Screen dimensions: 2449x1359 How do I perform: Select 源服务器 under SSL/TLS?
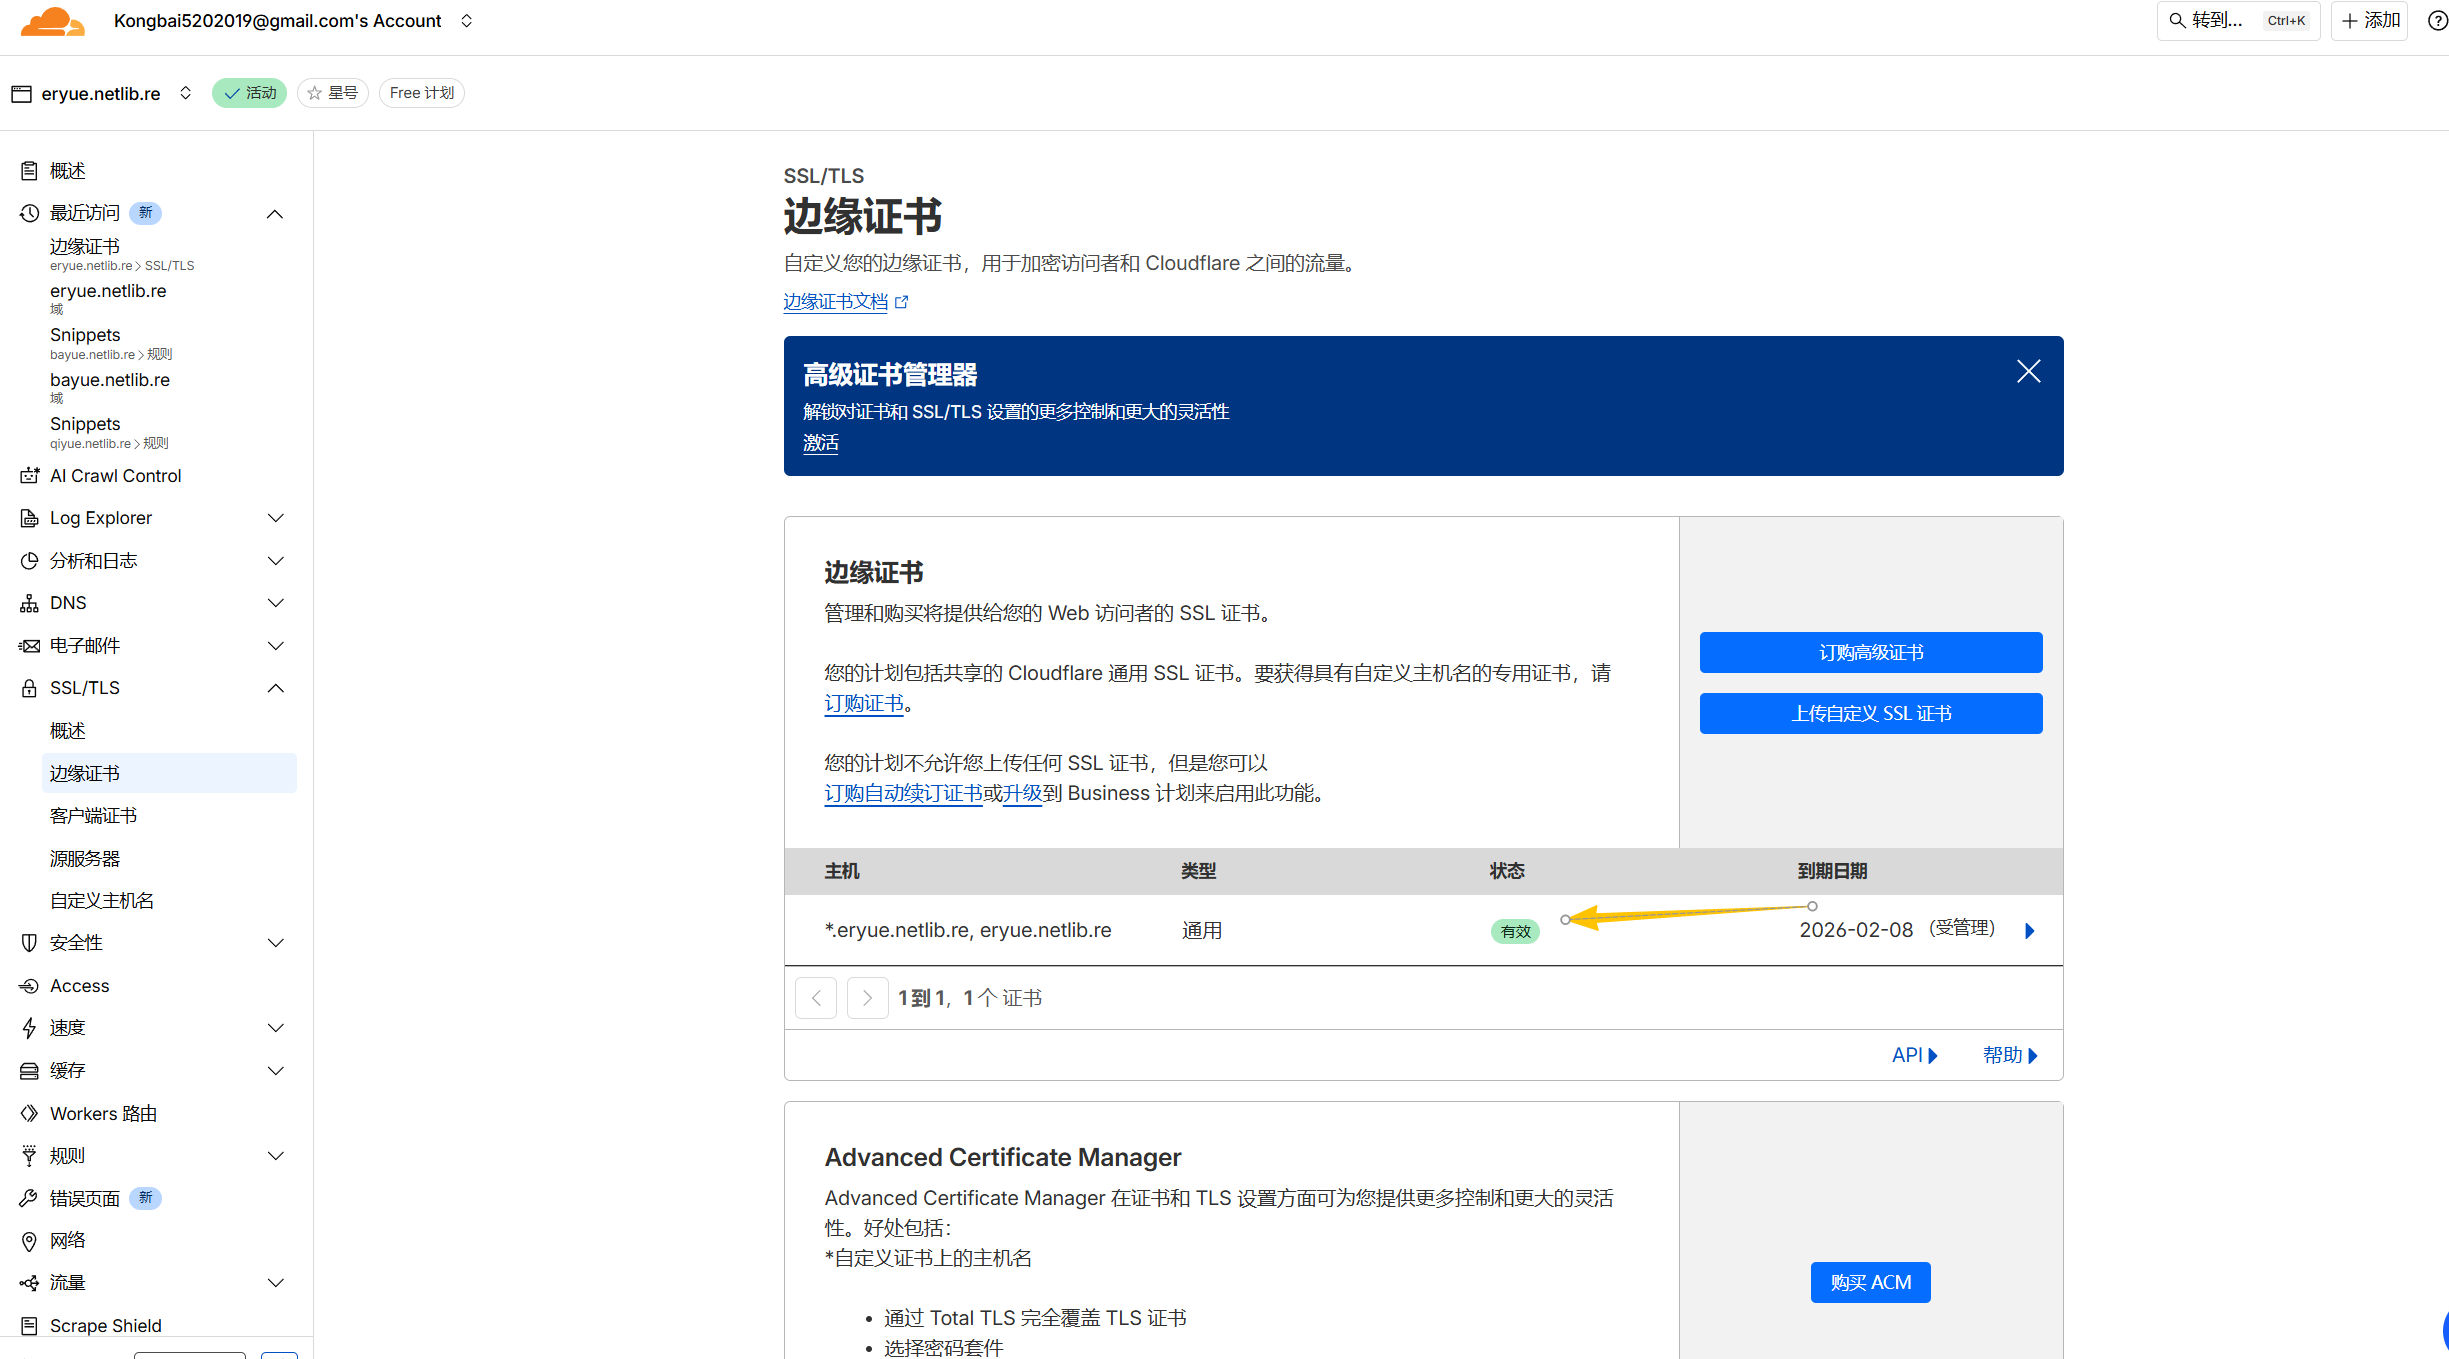coord(85,859)
